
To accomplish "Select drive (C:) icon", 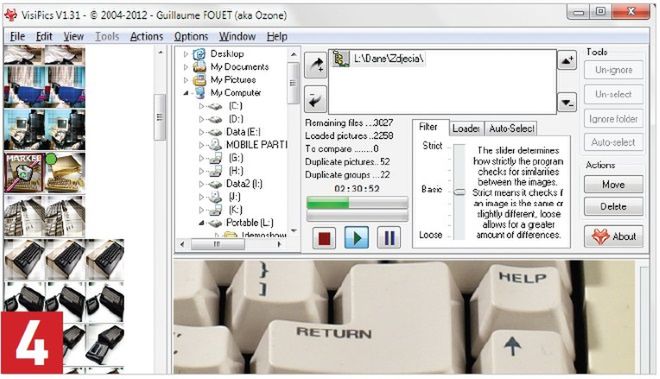I will tap(215, 107).
